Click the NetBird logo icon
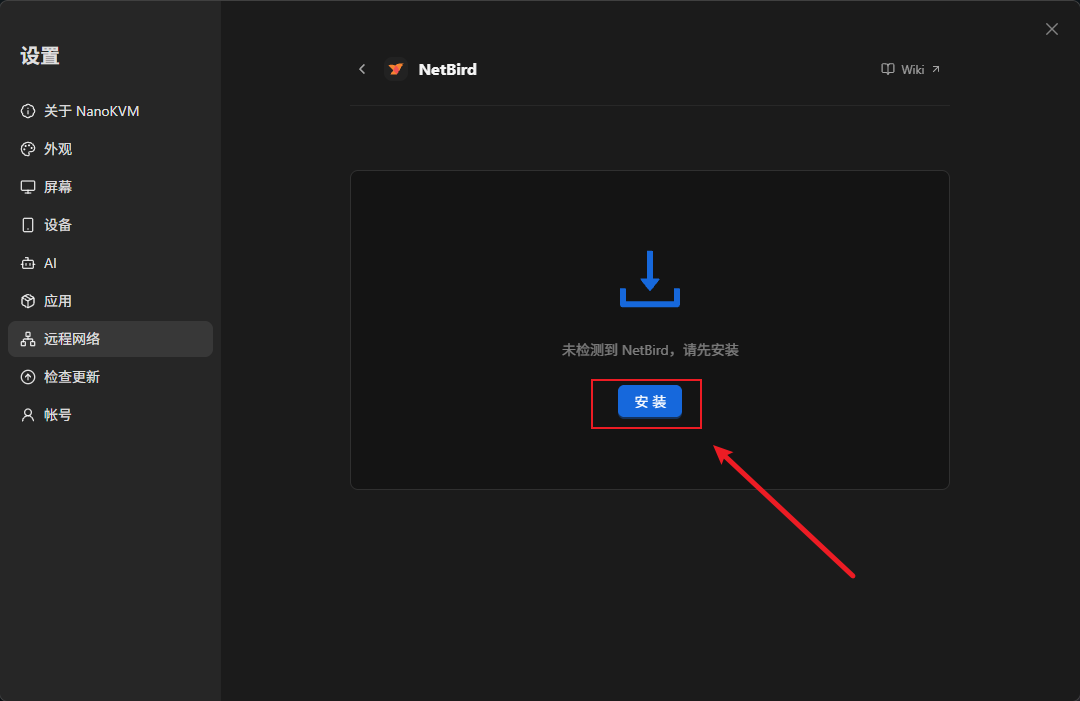The height and width of the screenshot is (701, 1080). 395,69
